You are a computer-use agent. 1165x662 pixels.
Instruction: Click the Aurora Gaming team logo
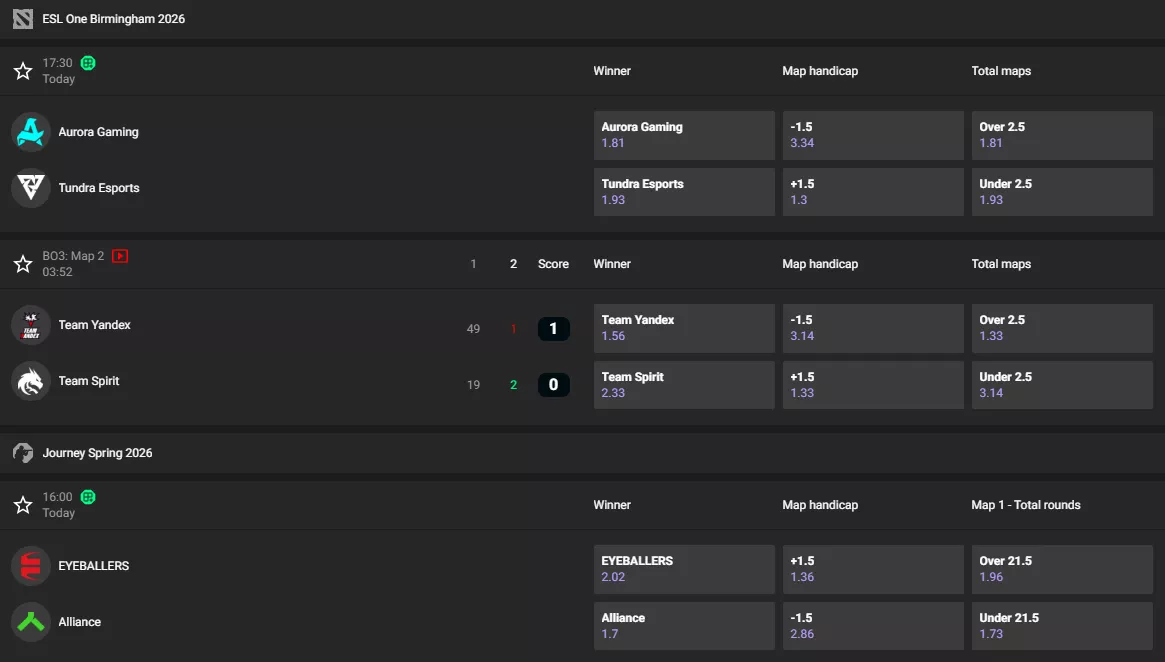coord(30,131)
